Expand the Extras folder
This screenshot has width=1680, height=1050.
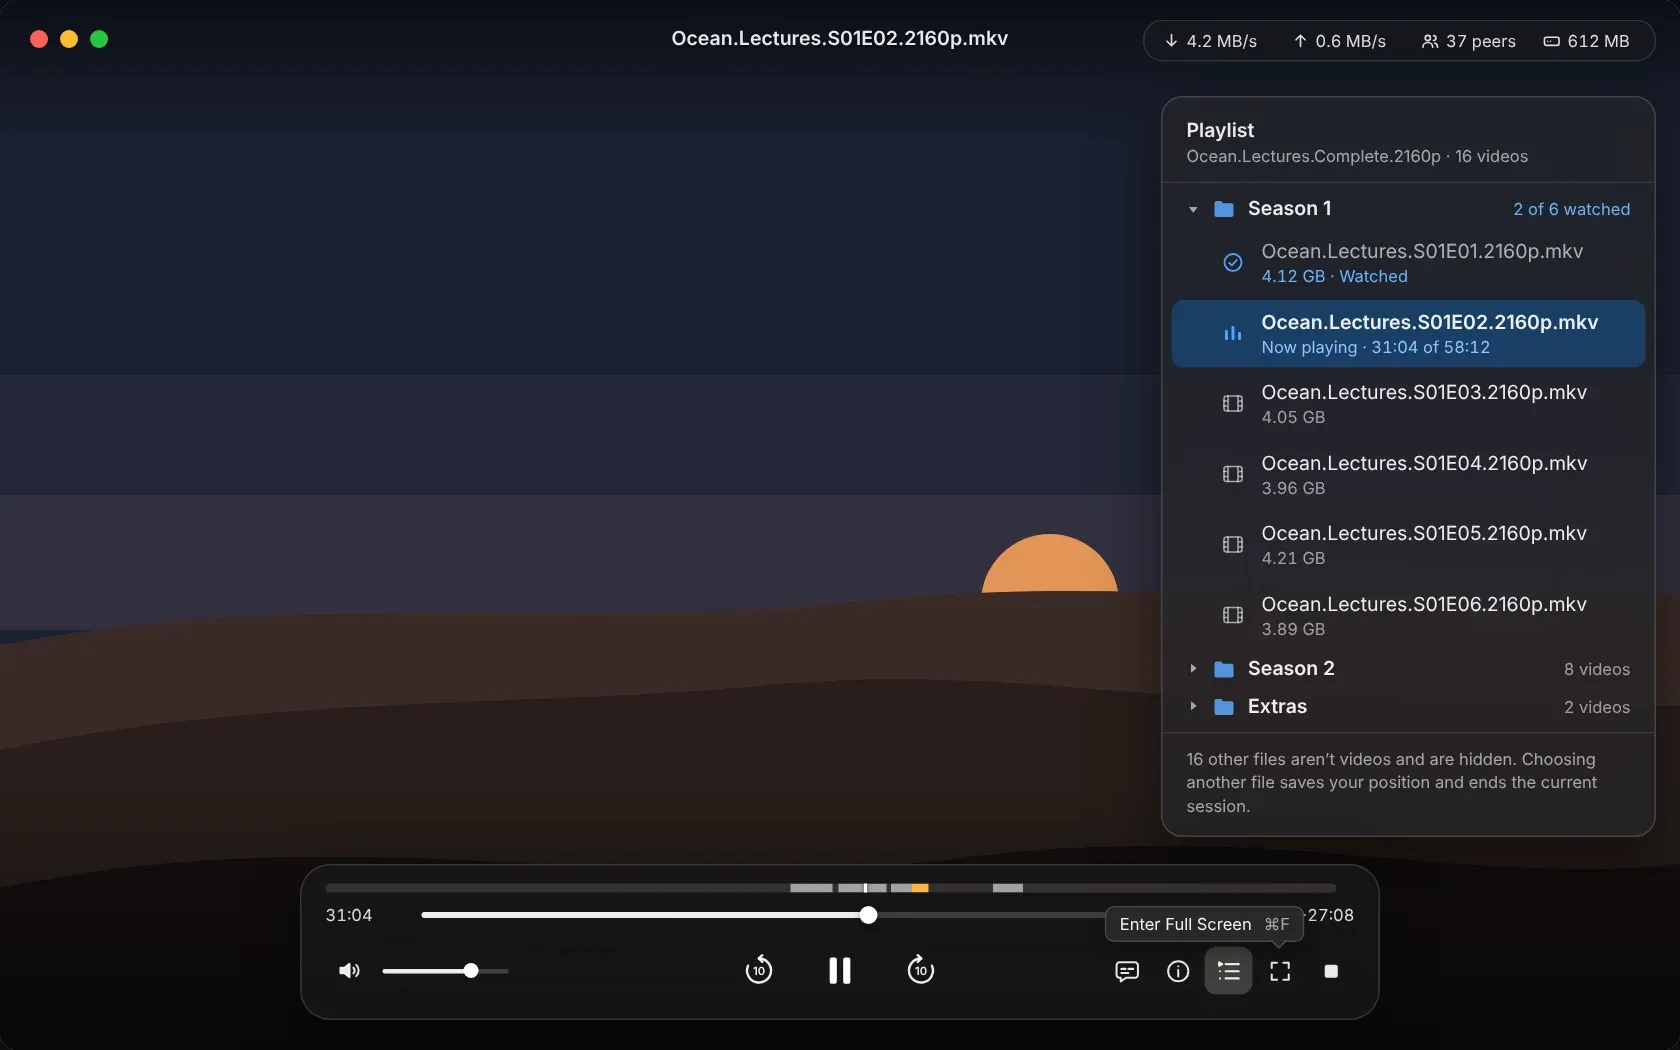pos(1193,706)
